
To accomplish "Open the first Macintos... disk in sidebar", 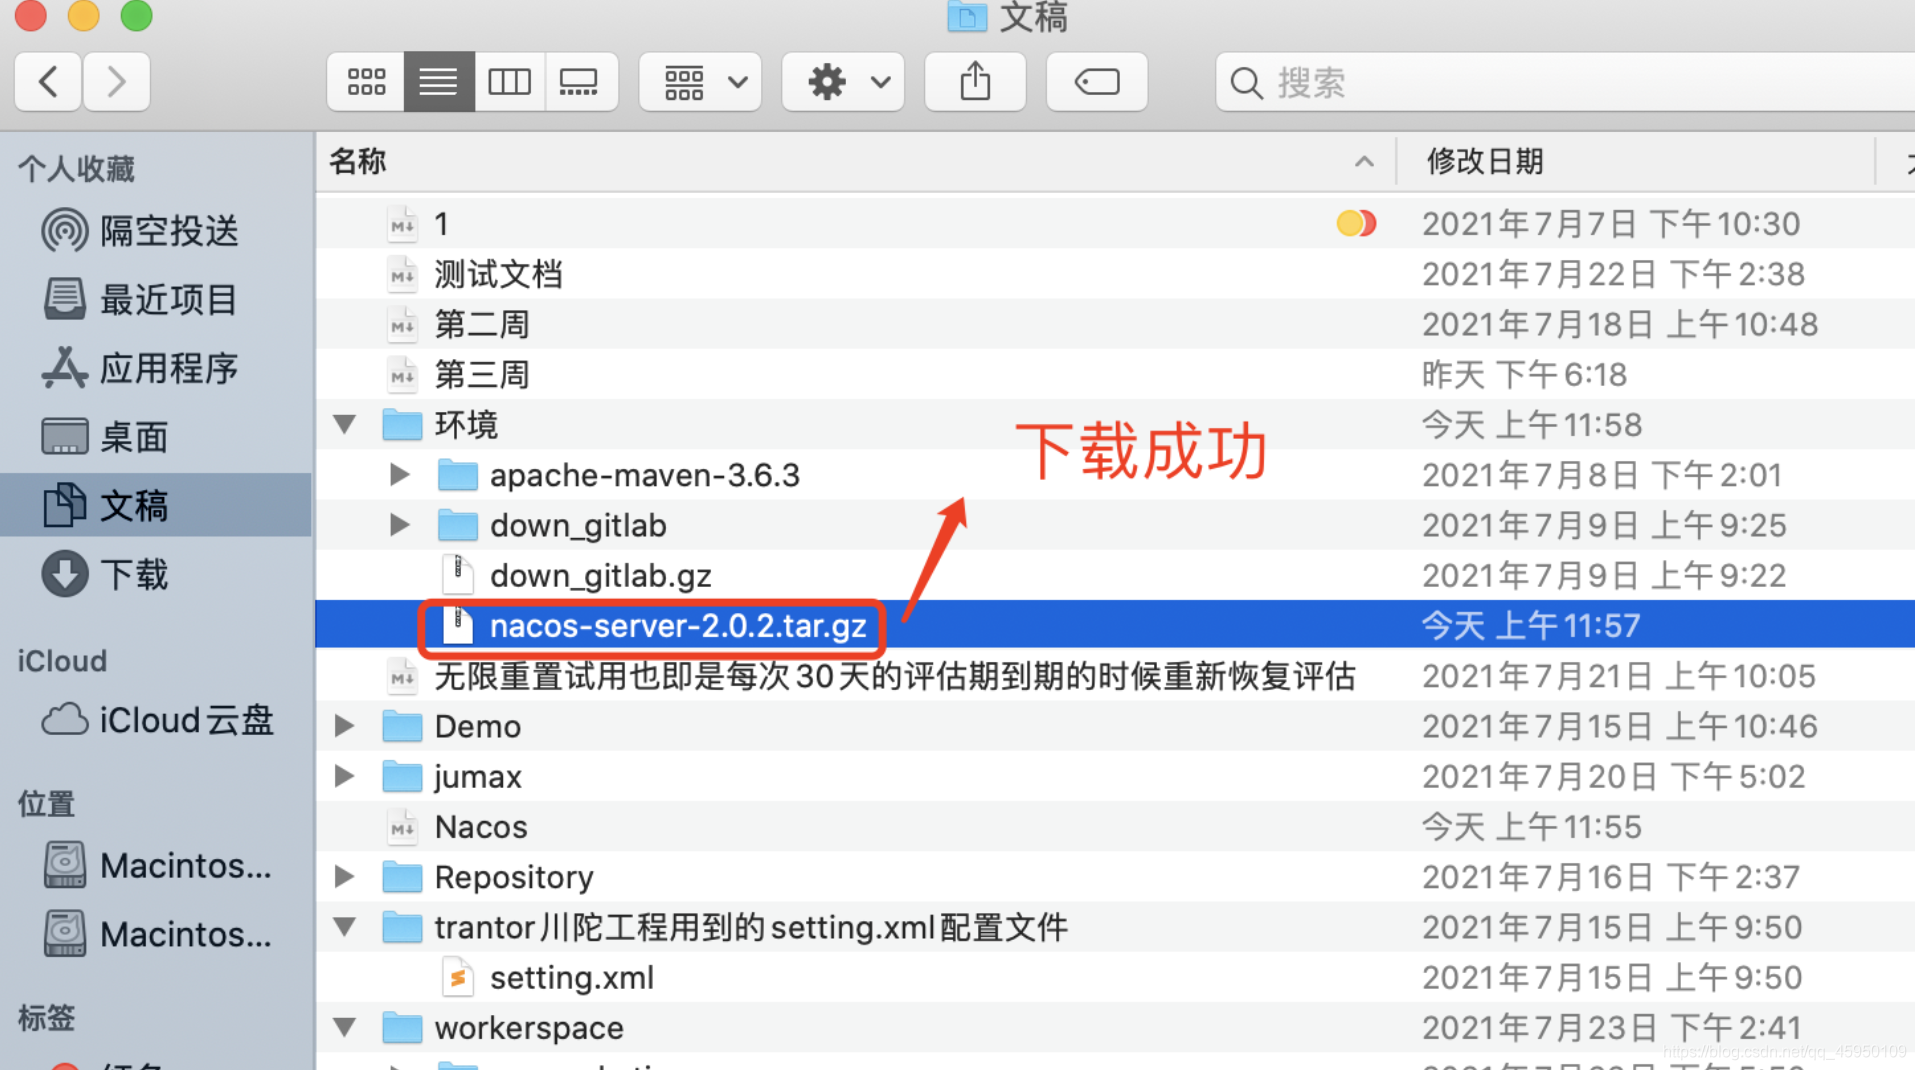I will click(x=158, y=865).
